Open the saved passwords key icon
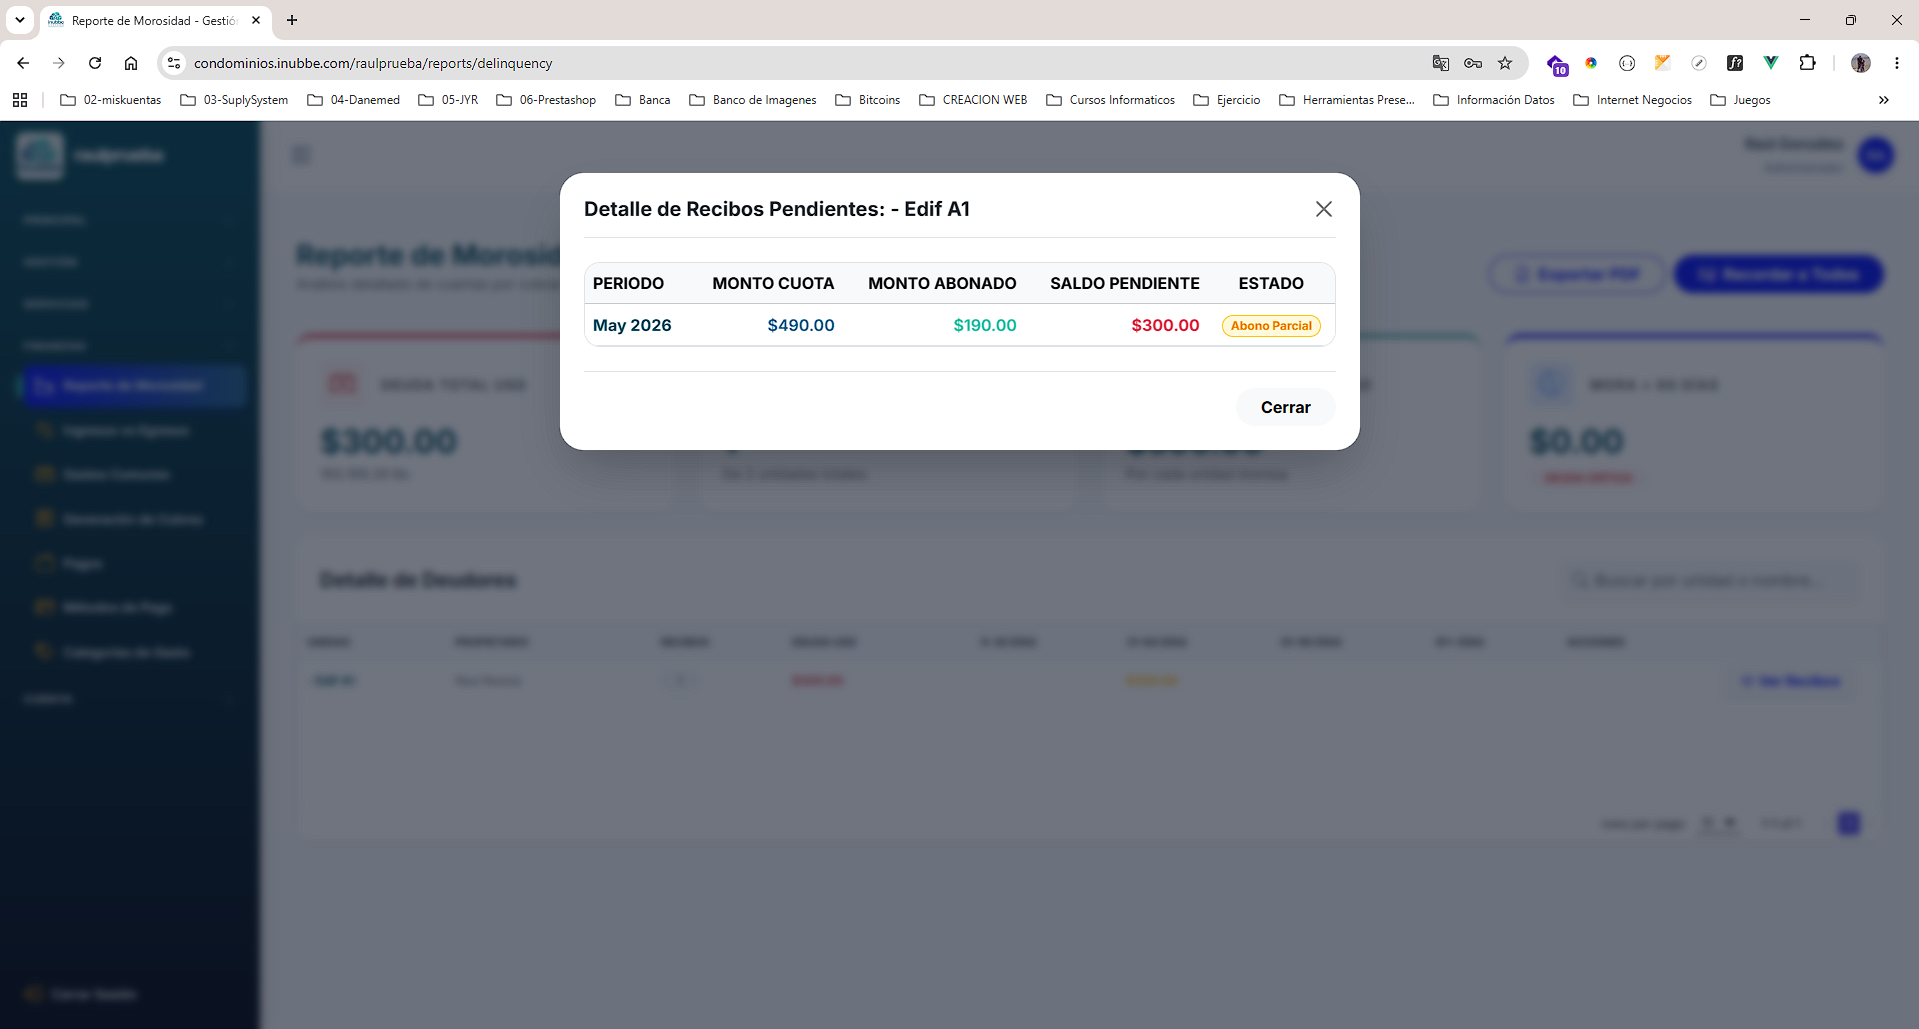Viewport: 1919px width, 1029px height. coord(1473,63)
